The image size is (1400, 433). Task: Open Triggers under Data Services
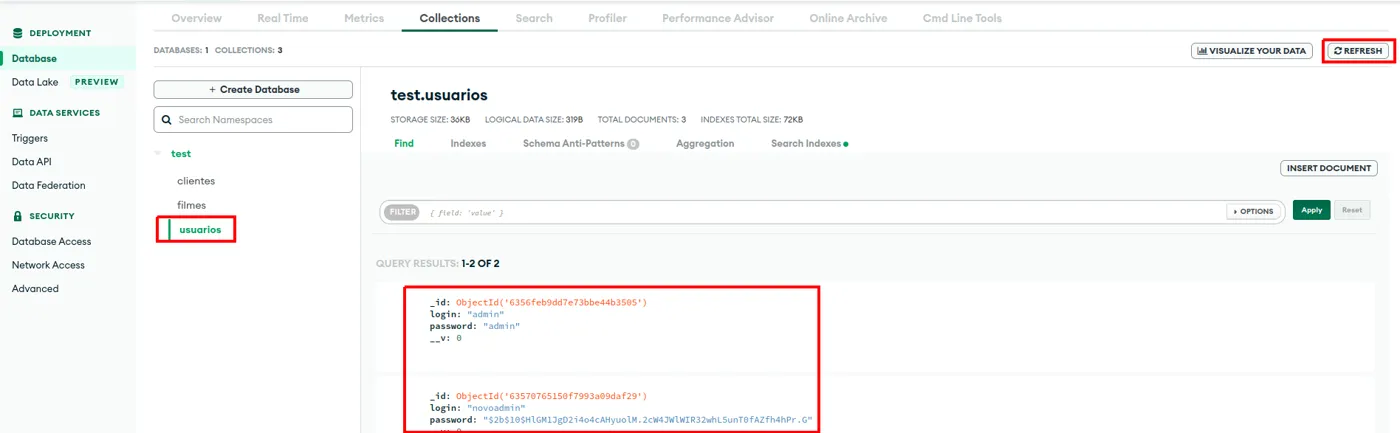(x=30, y=138)
